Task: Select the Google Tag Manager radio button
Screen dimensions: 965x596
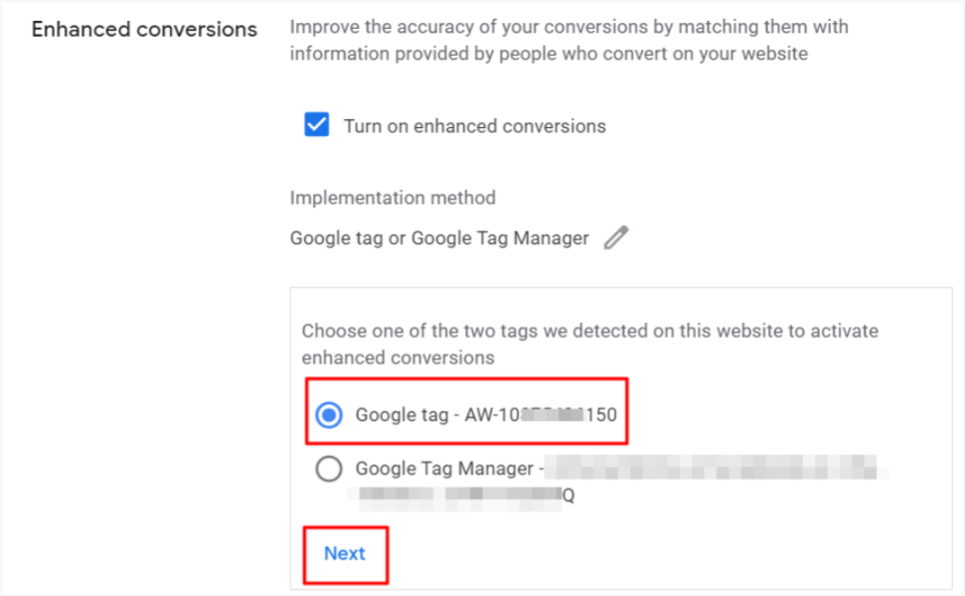Action: [x=329, y=469]
